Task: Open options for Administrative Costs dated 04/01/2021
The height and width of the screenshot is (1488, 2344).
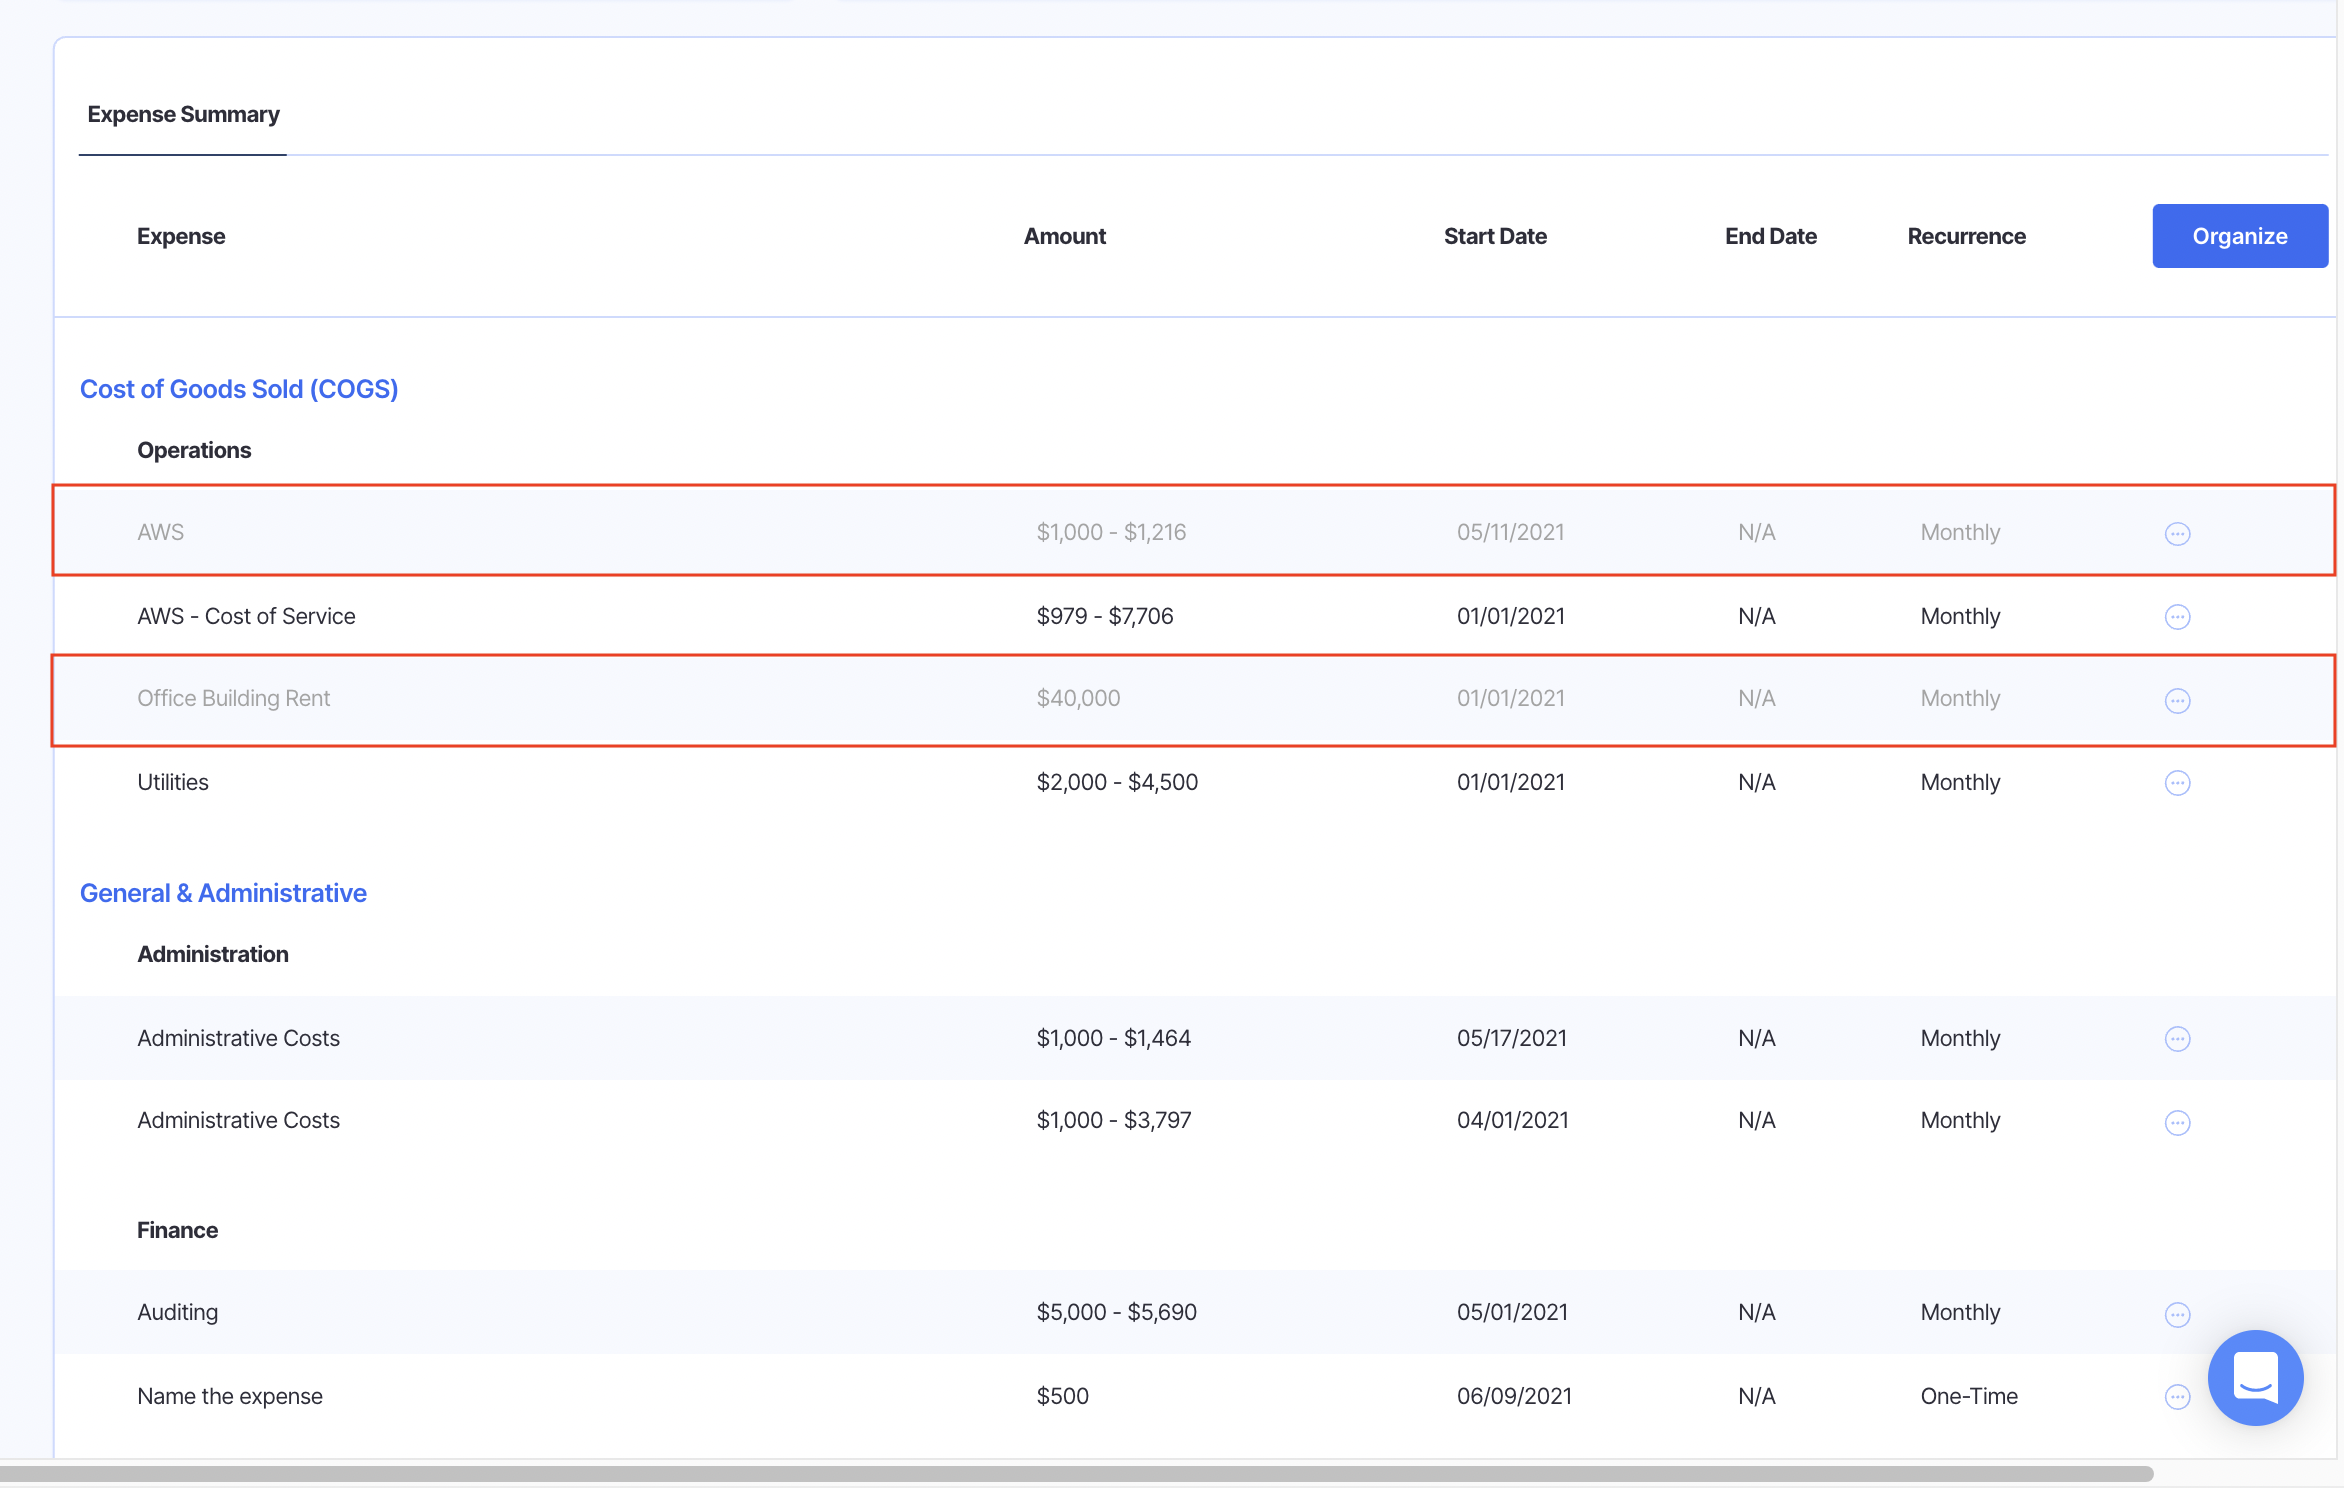Action: coord(2177,1122)
